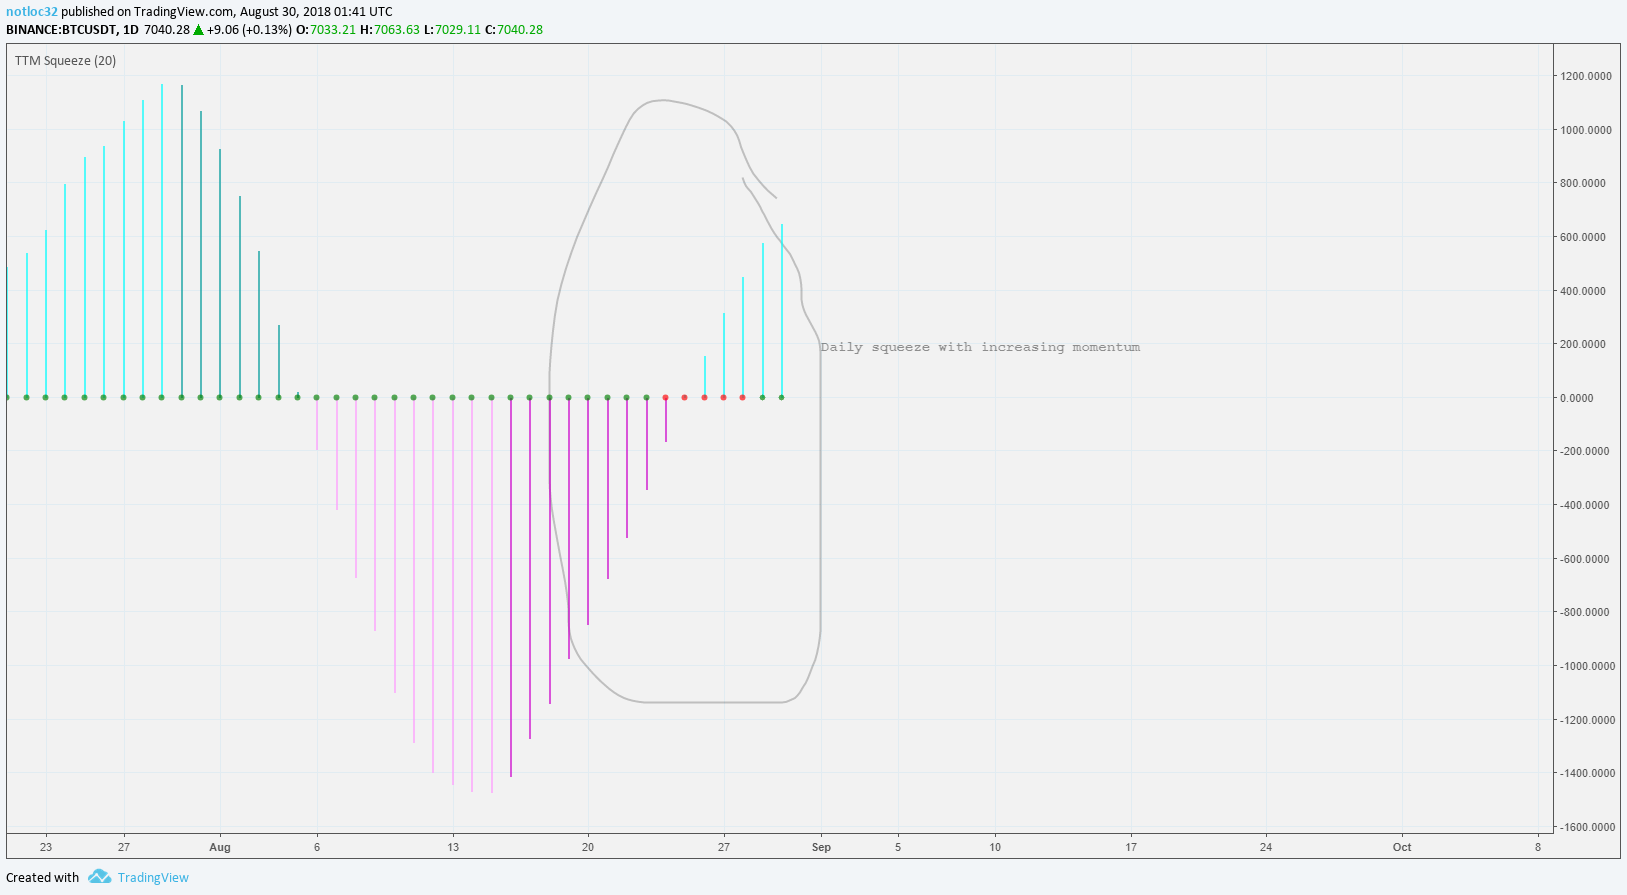Click the 'Daily squeeze with increasing momentum' annotation
This screenshot has height=895, width=1627.
[980, 347]
